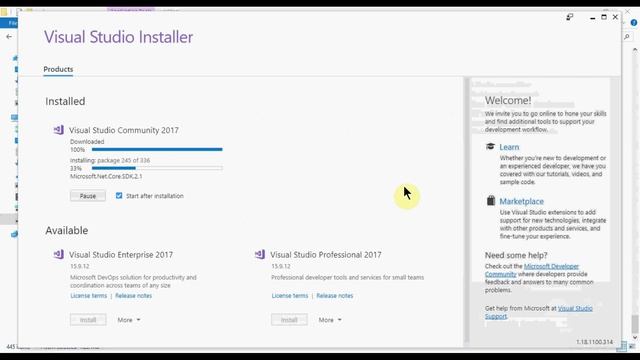Click the Welcome! heading

pos(508,100)
